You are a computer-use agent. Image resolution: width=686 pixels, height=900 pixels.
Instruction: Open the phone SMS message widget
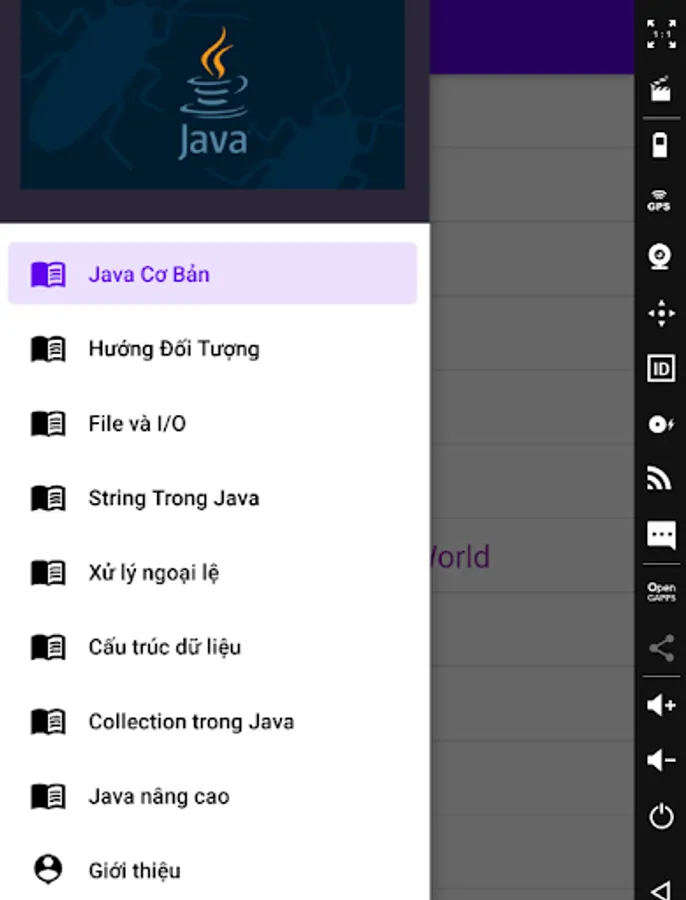(x=661, y=536)
